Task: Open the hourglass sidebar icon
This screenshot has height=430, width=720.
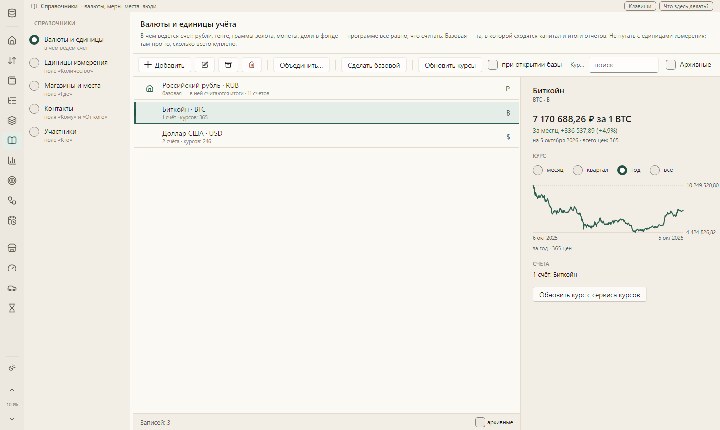Action: click(x=12, y=308)
